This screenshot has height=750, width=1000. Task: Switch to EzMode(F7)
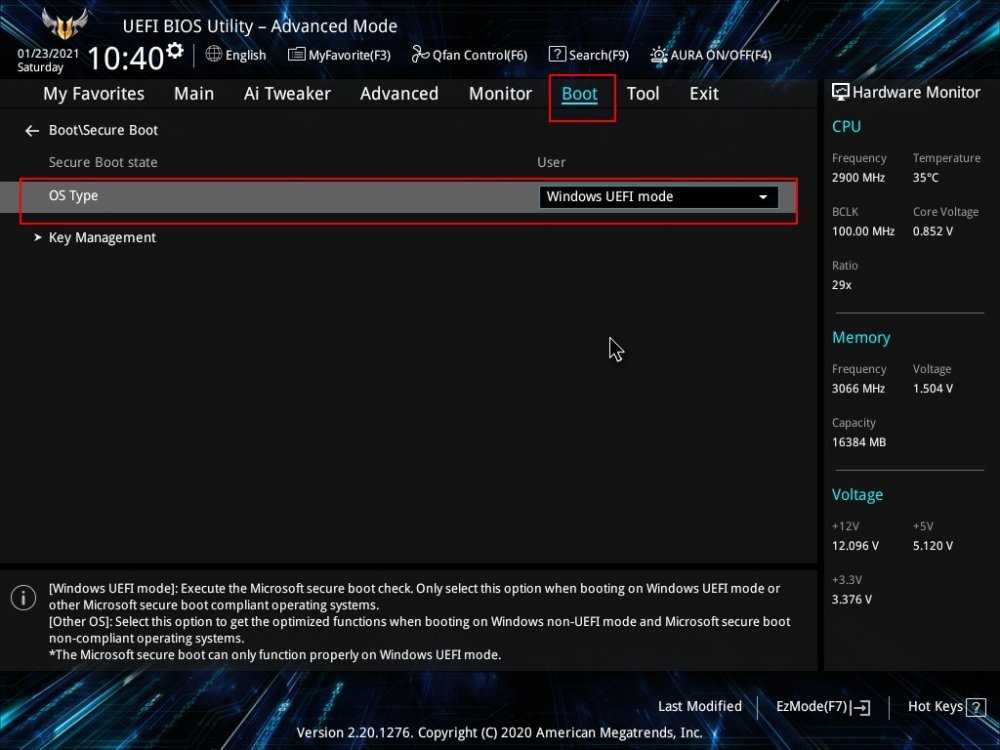tap(822, 707)
